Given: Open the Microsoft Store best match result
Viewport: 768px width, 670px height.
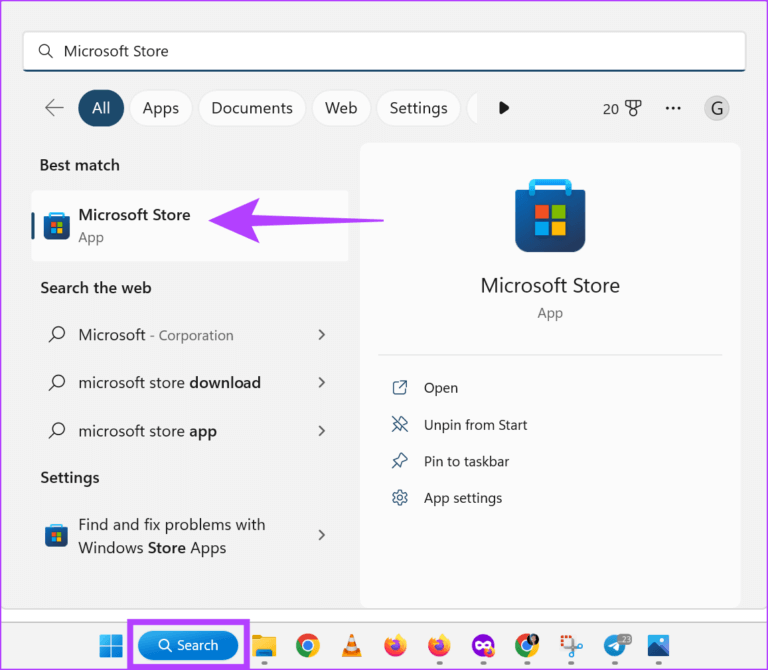Looking at the screenshot, I should click(x=190, y=226).
